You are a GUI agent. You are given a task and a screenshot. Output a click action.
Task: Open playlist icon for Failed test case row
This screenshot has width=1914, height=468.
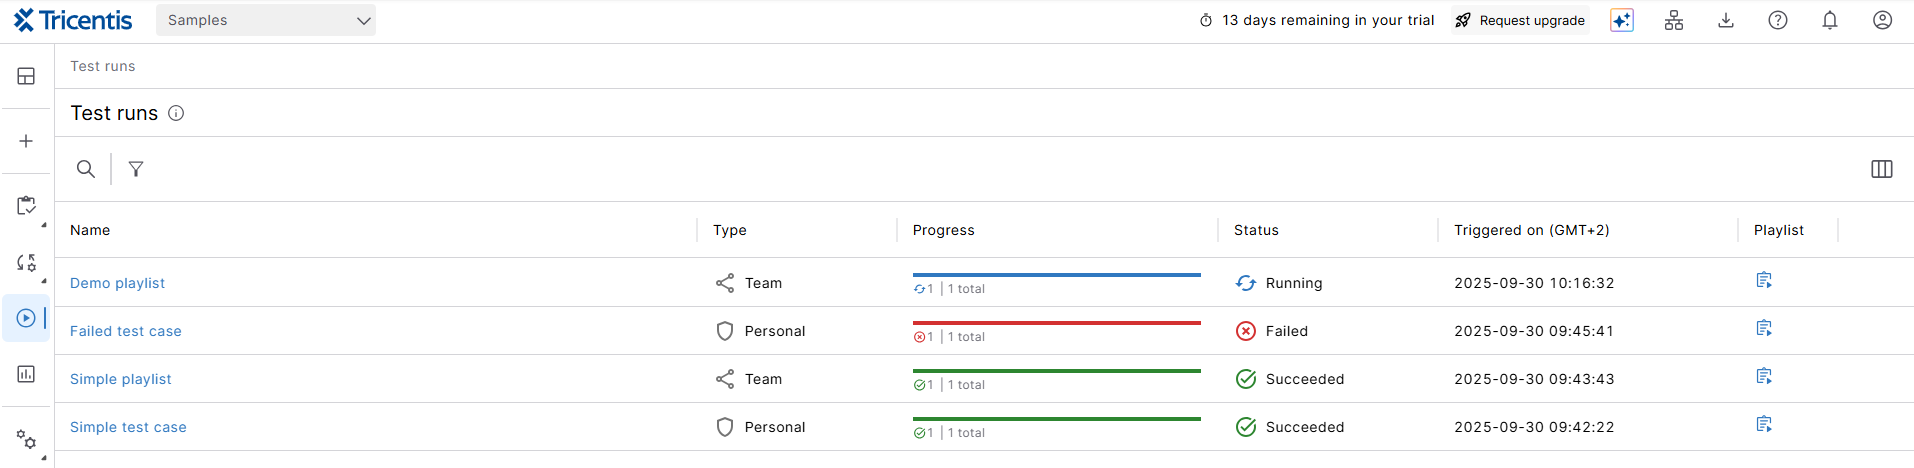point(1763,329)
